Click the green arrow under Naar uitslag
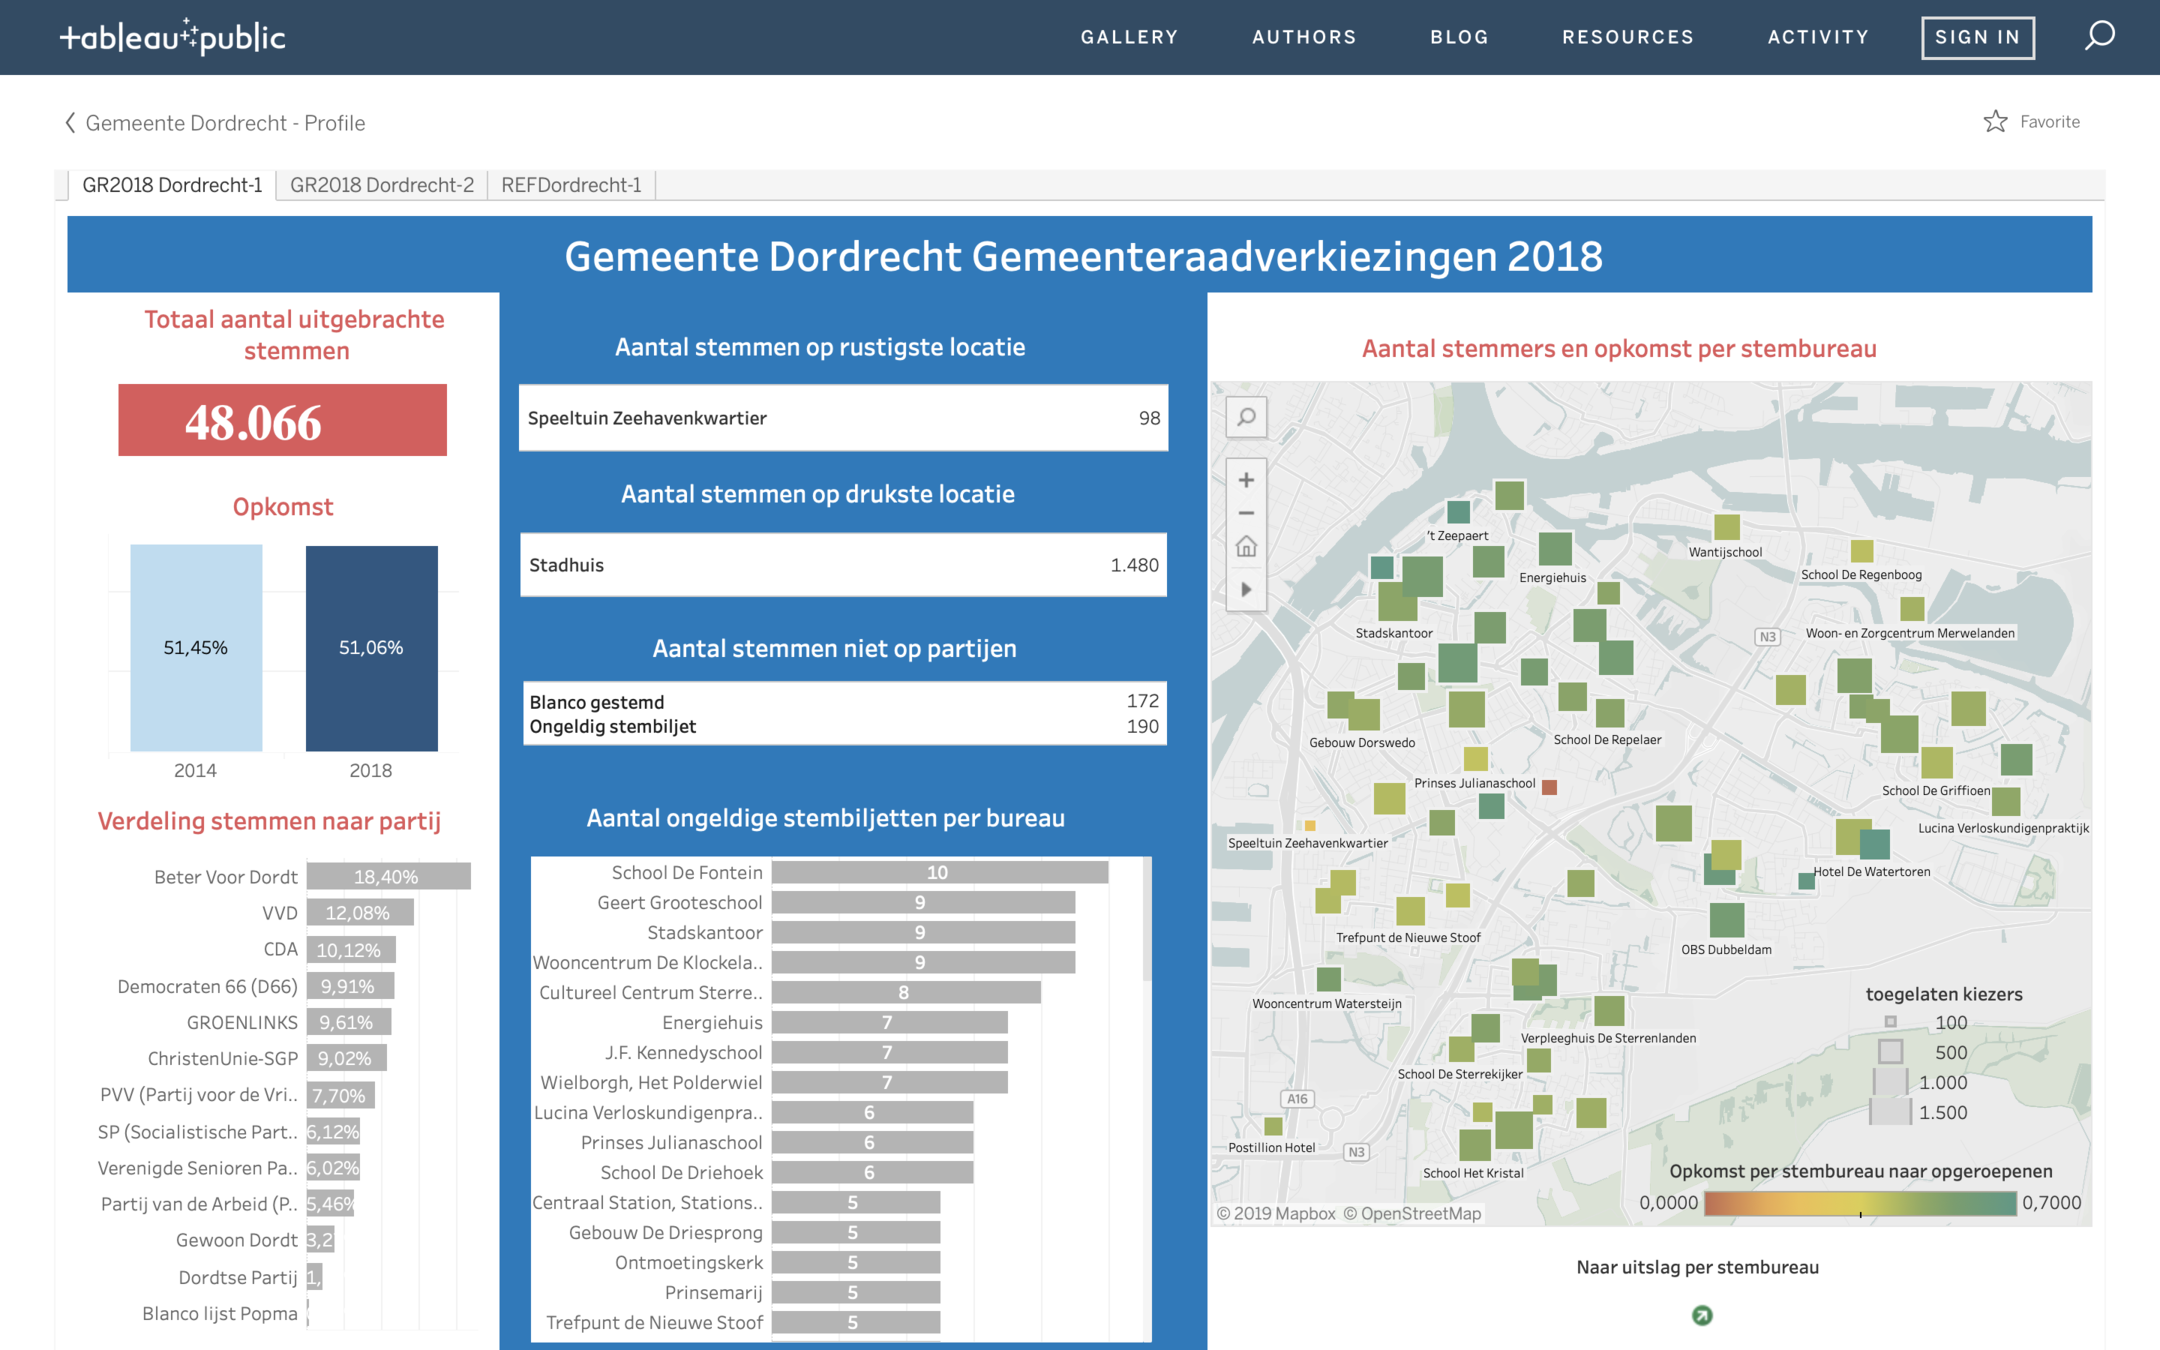The width and height of the screenshot is (2160, 1350). 1701,1315
